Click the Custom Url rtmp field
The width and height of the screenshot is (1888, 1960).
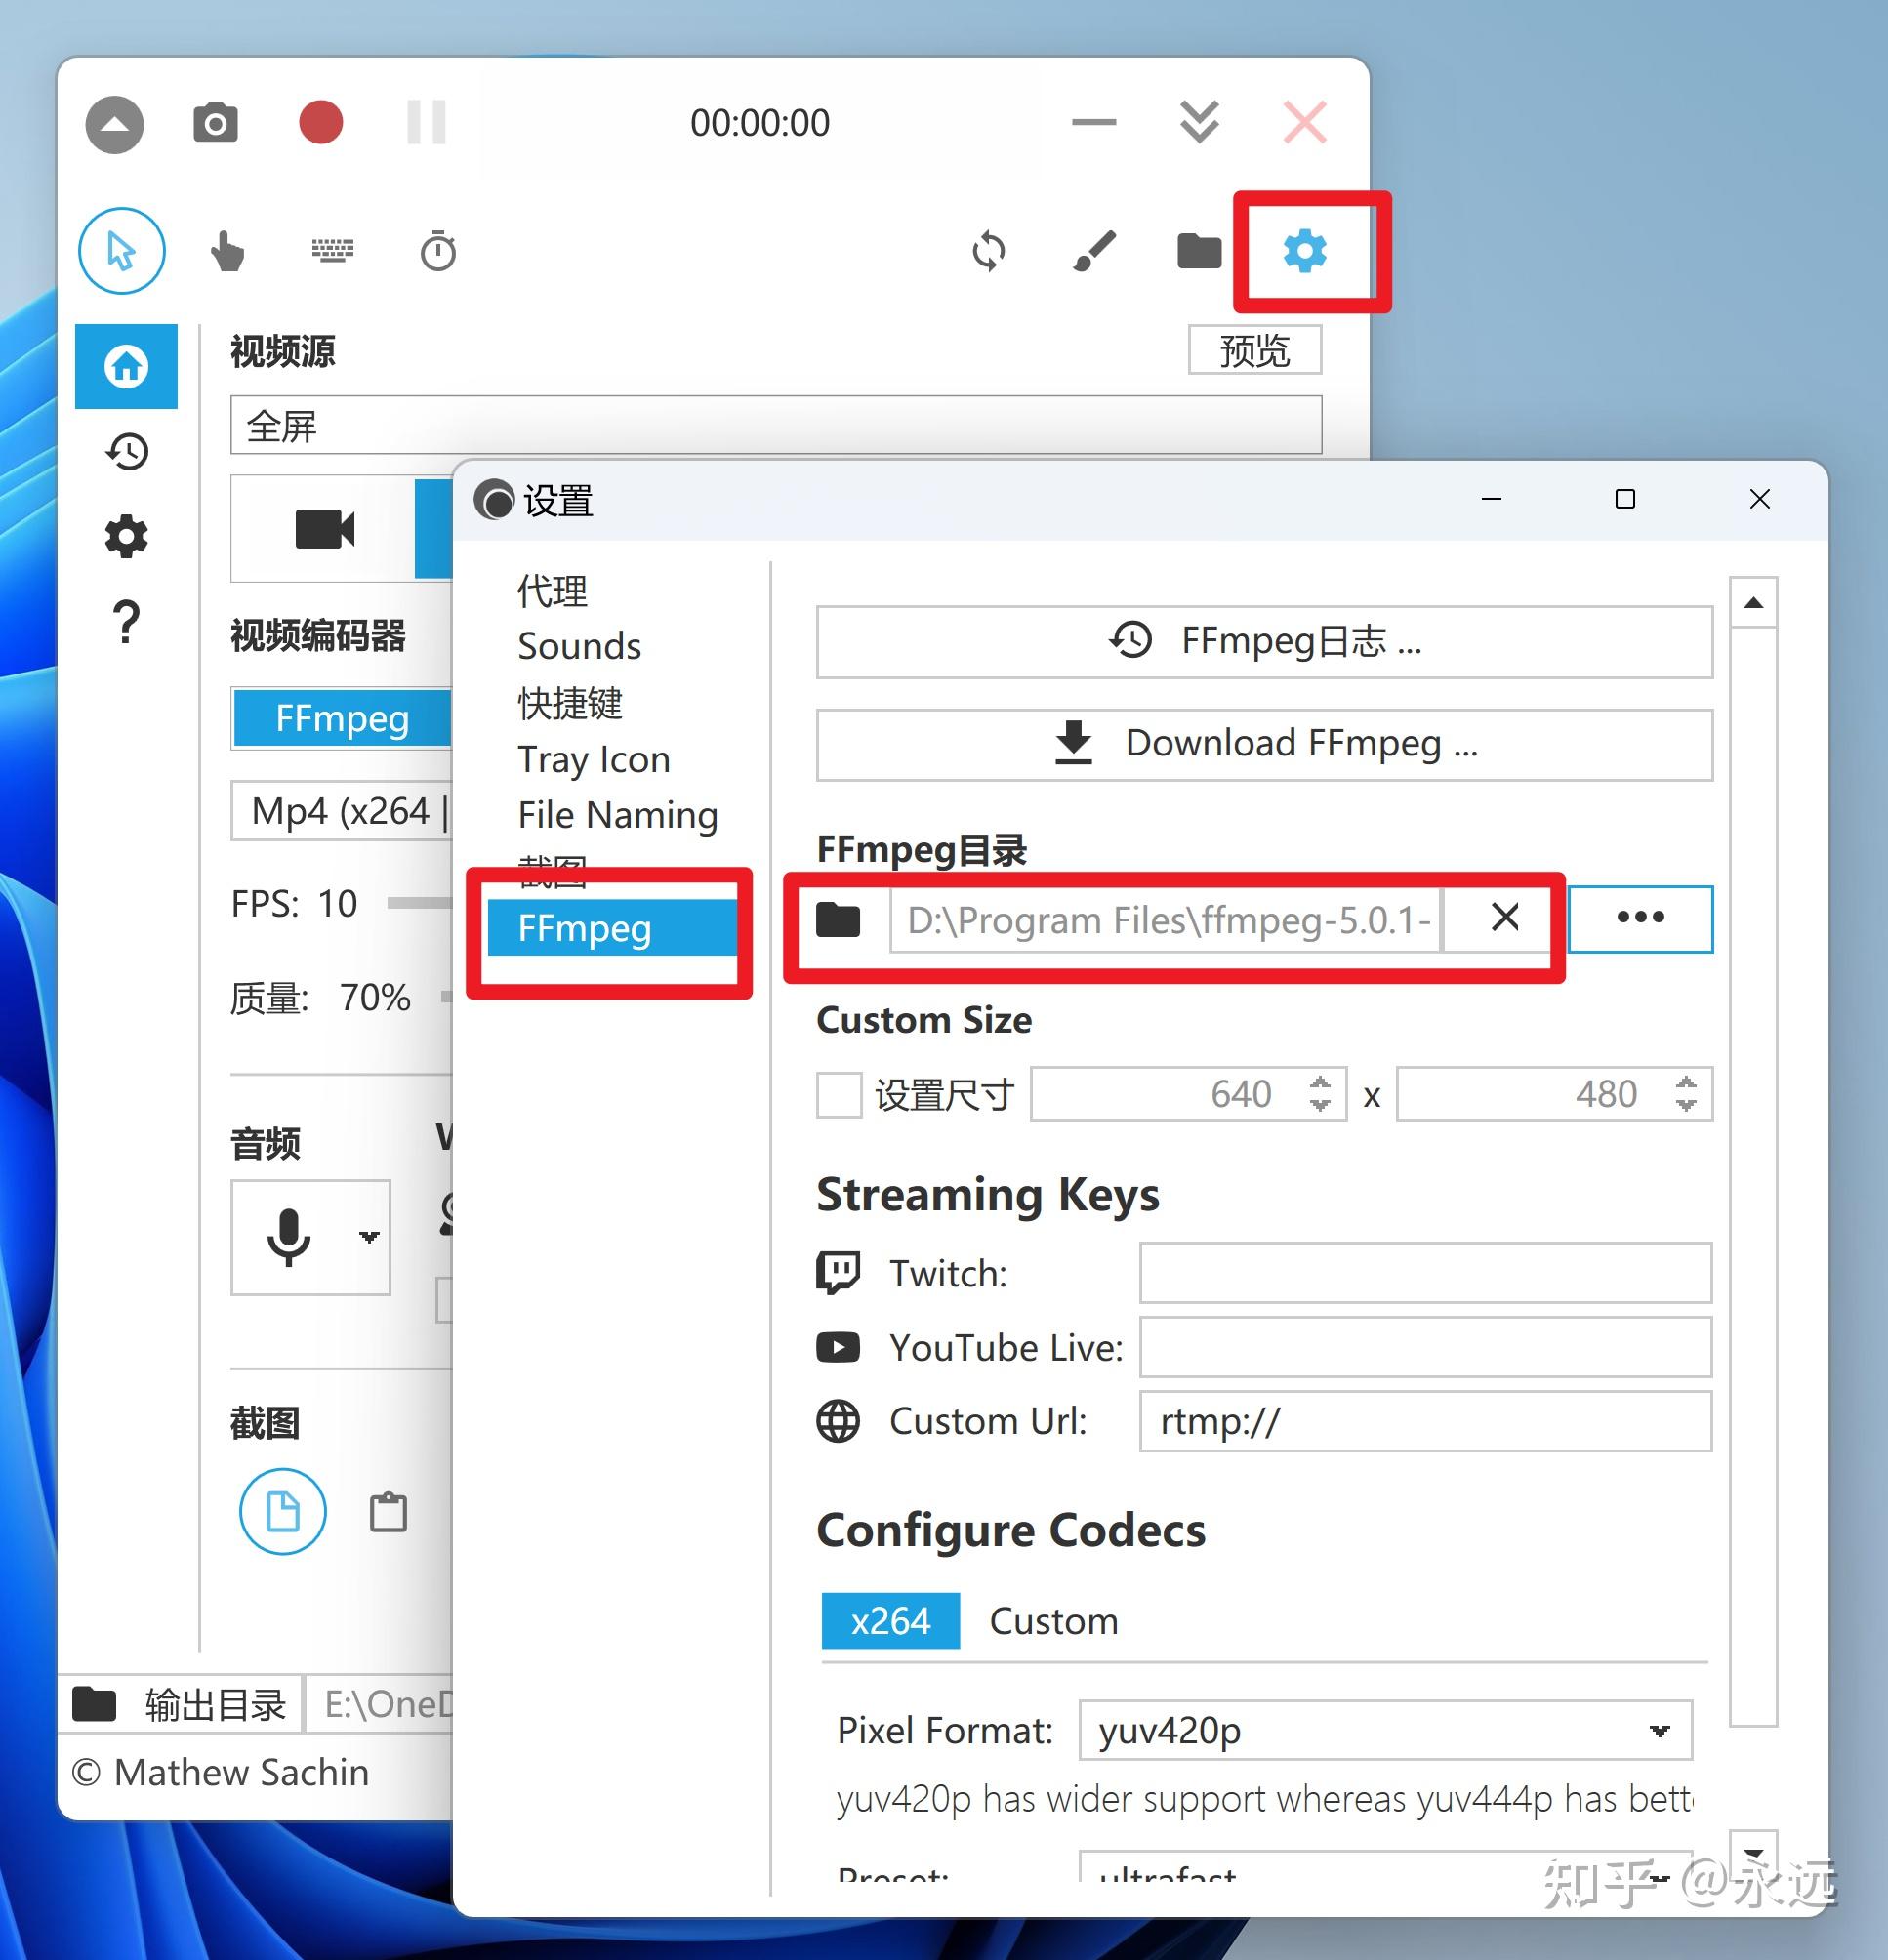pyautogui.click(x=1425, y=1421)
